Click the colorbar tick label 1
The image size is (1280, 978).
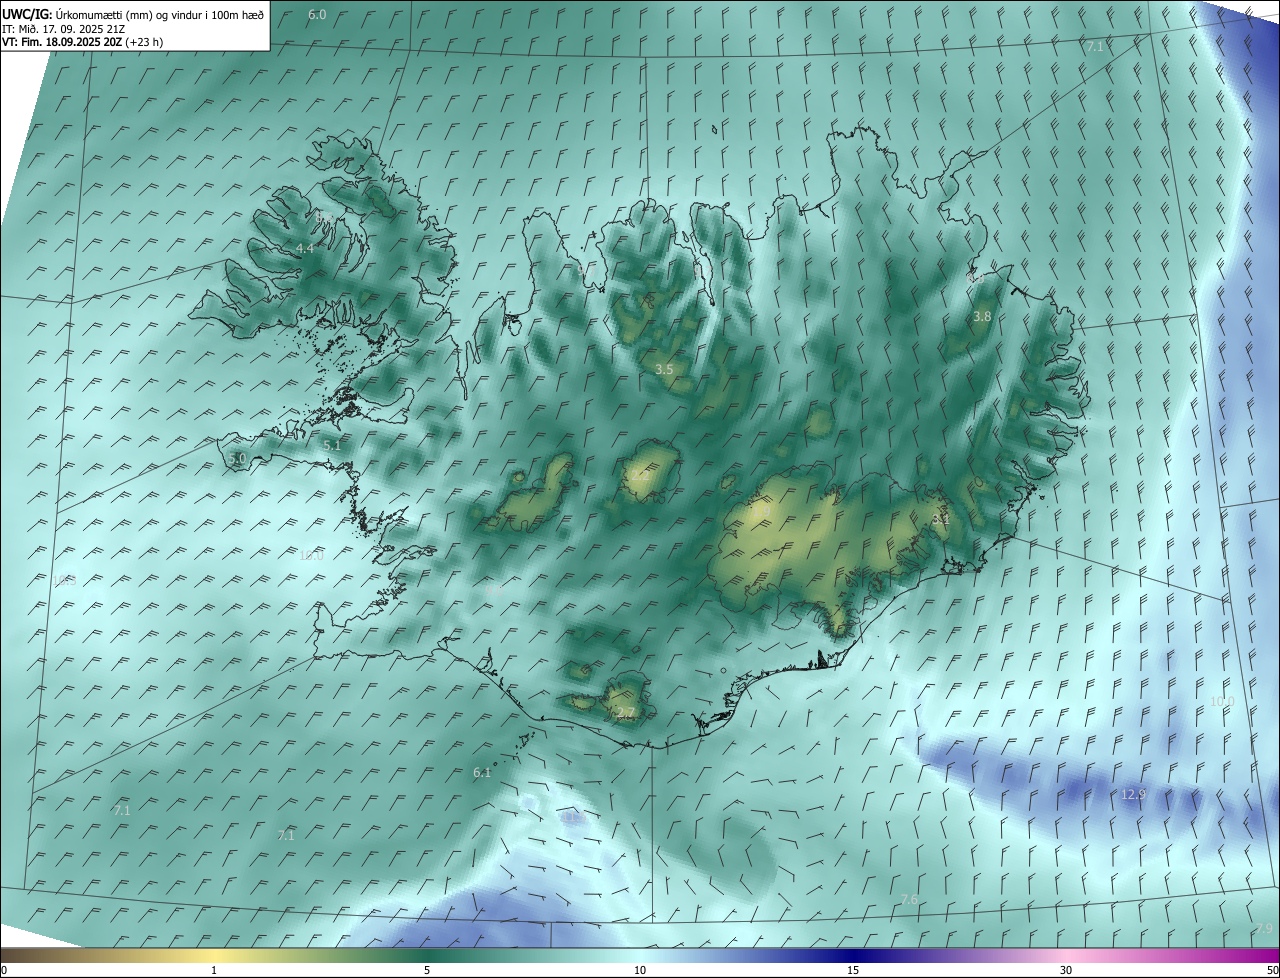[x=214, y=970]
